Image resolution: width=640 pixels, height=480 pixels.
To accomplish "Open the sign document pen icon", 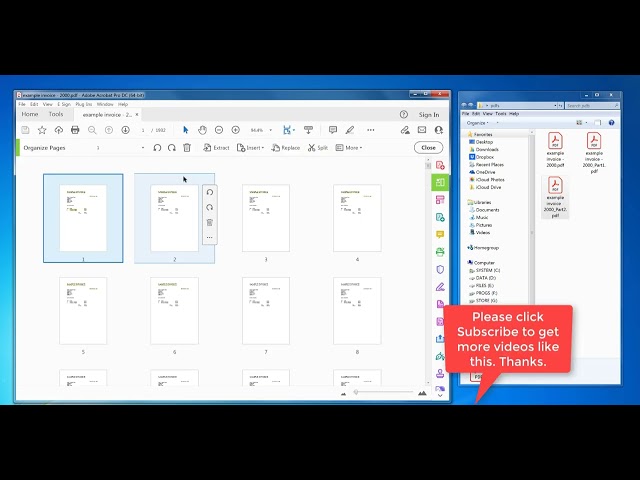I will (405, 130).
